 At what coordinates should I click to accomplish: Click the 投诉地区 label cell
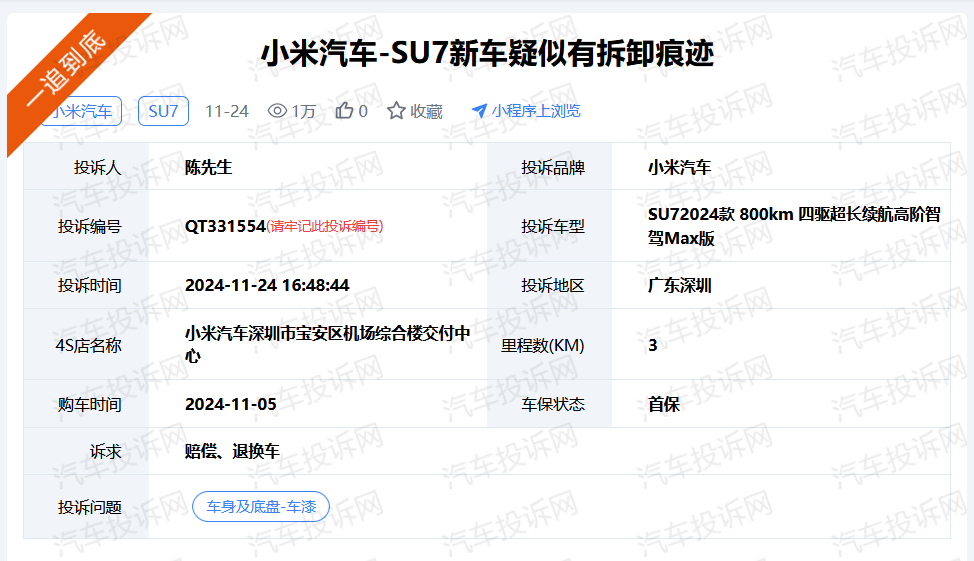click(x=550, y=285)
